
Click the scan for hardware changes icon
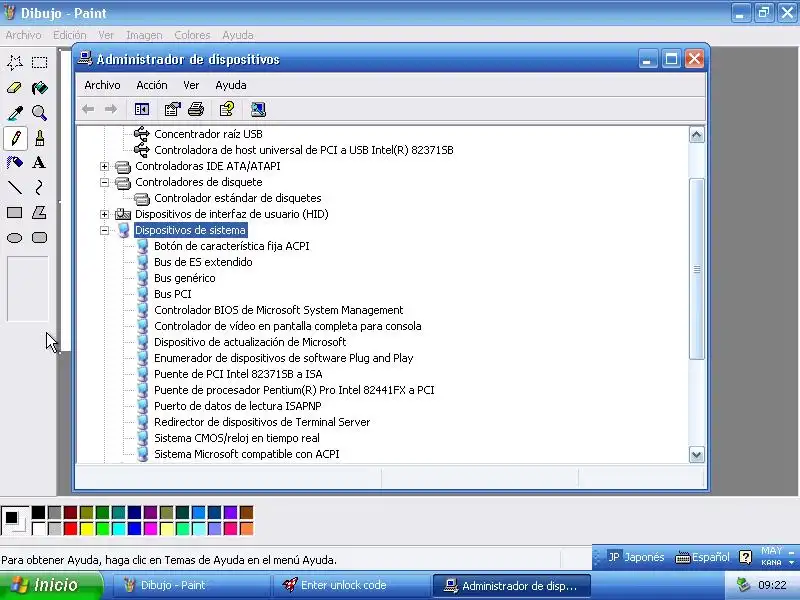click(258, 109)
